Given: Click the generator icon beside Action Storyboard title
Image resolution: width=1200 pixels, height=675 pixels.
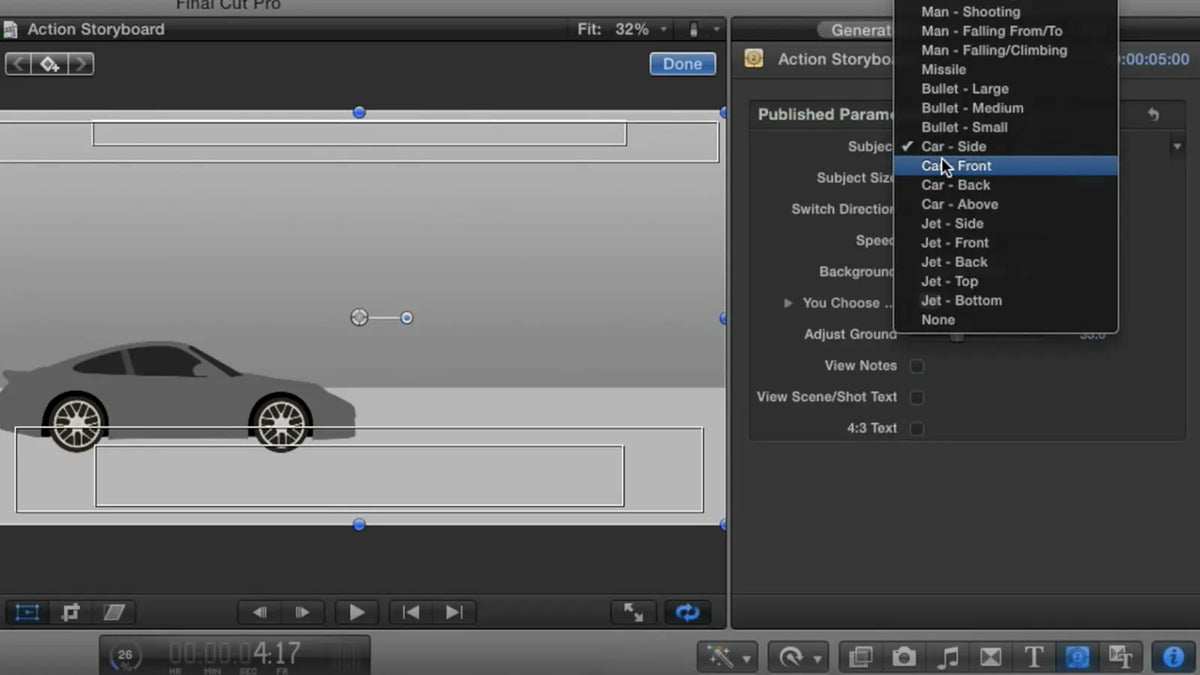Looking at the screenshot, I should tap(754, 59).
